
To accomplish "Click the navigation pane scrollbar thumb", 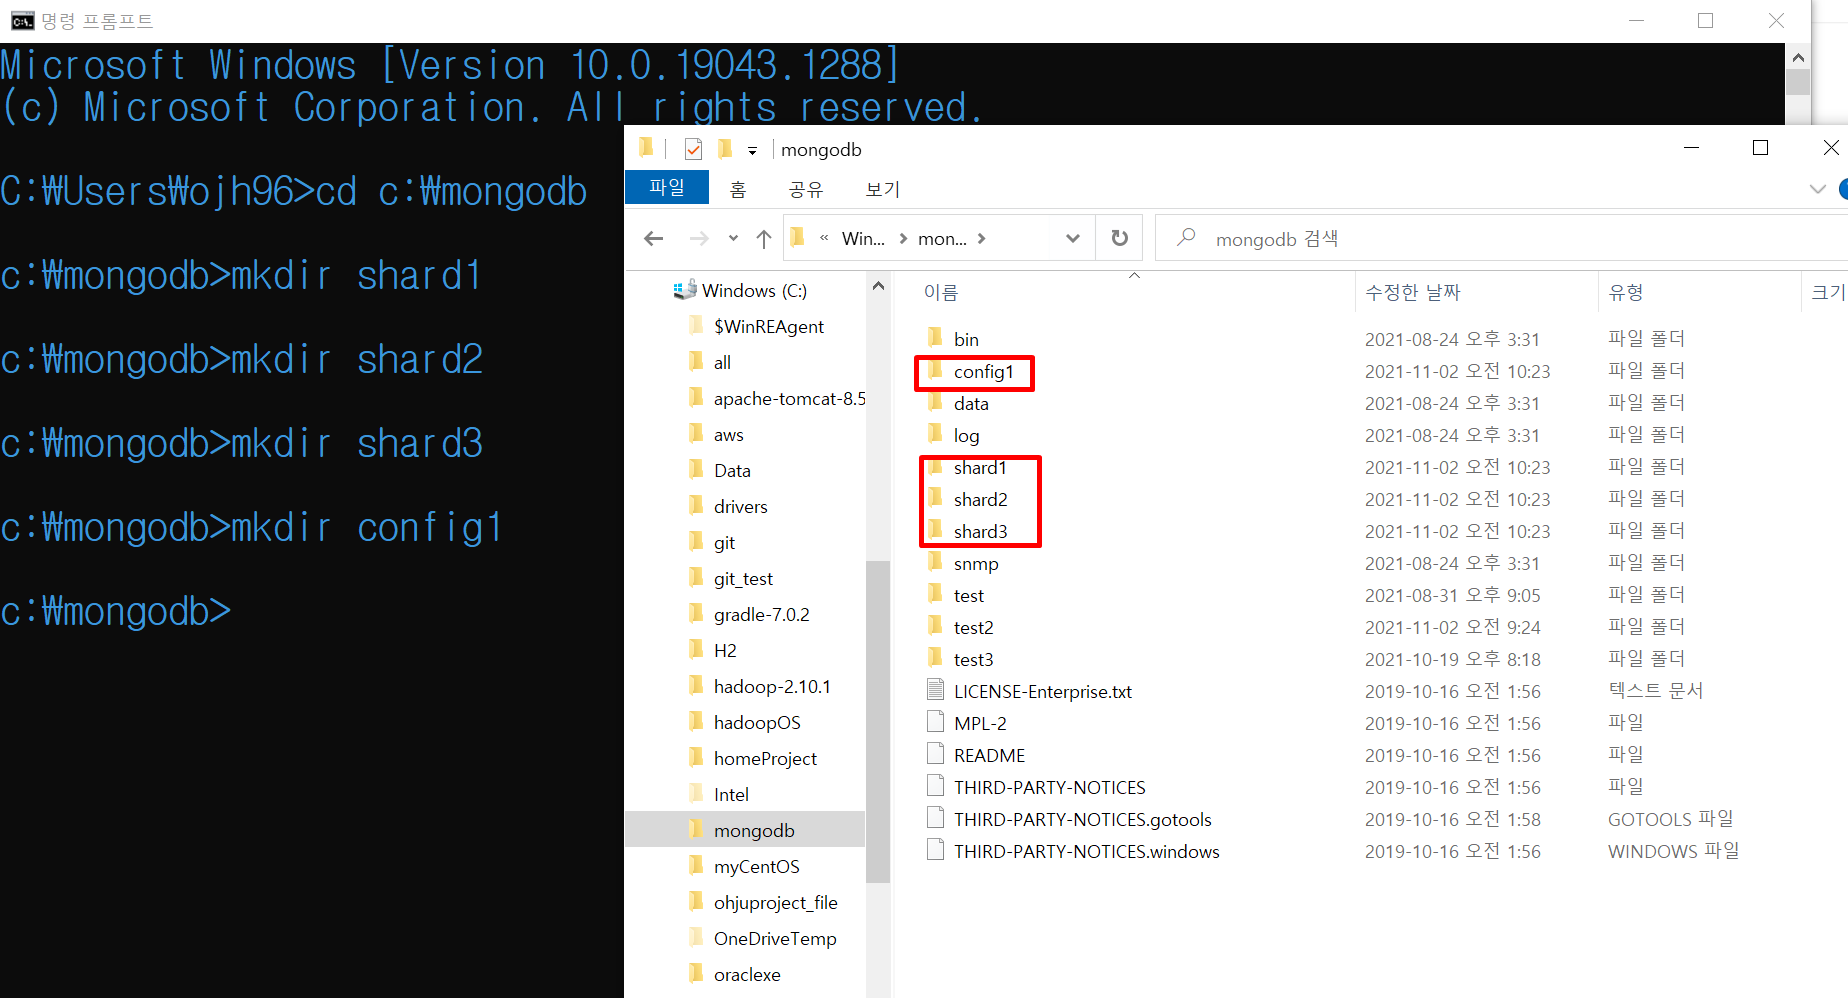I will coord(878,720).
